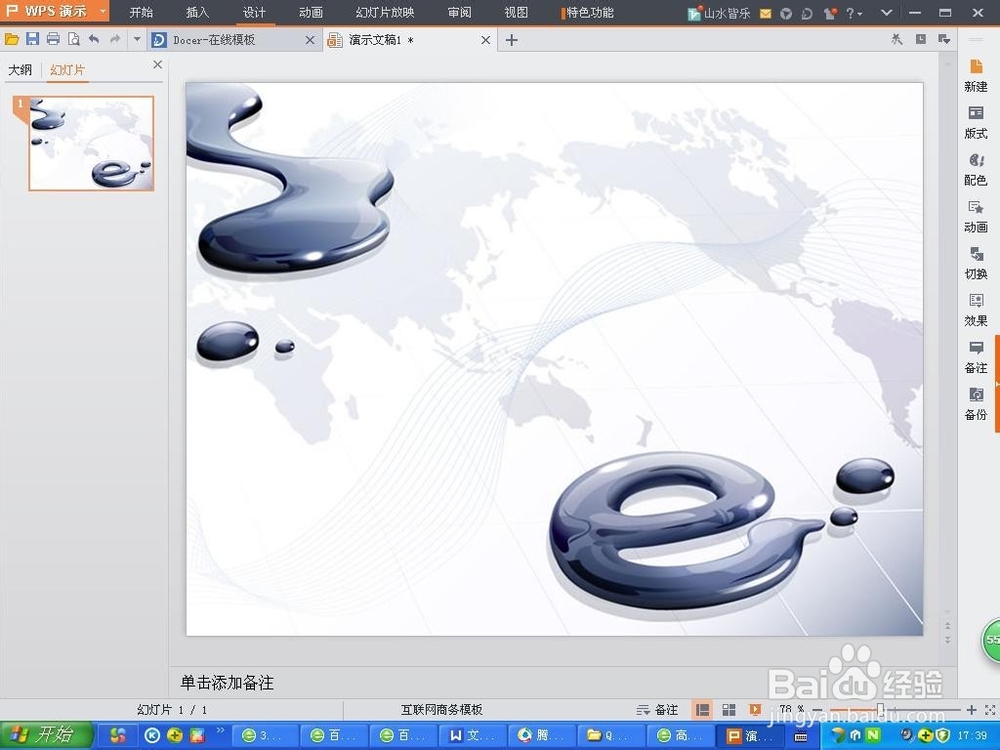
Task: Toggle the 备注 notes button in status bar
Action: click(x=657, y=710)
